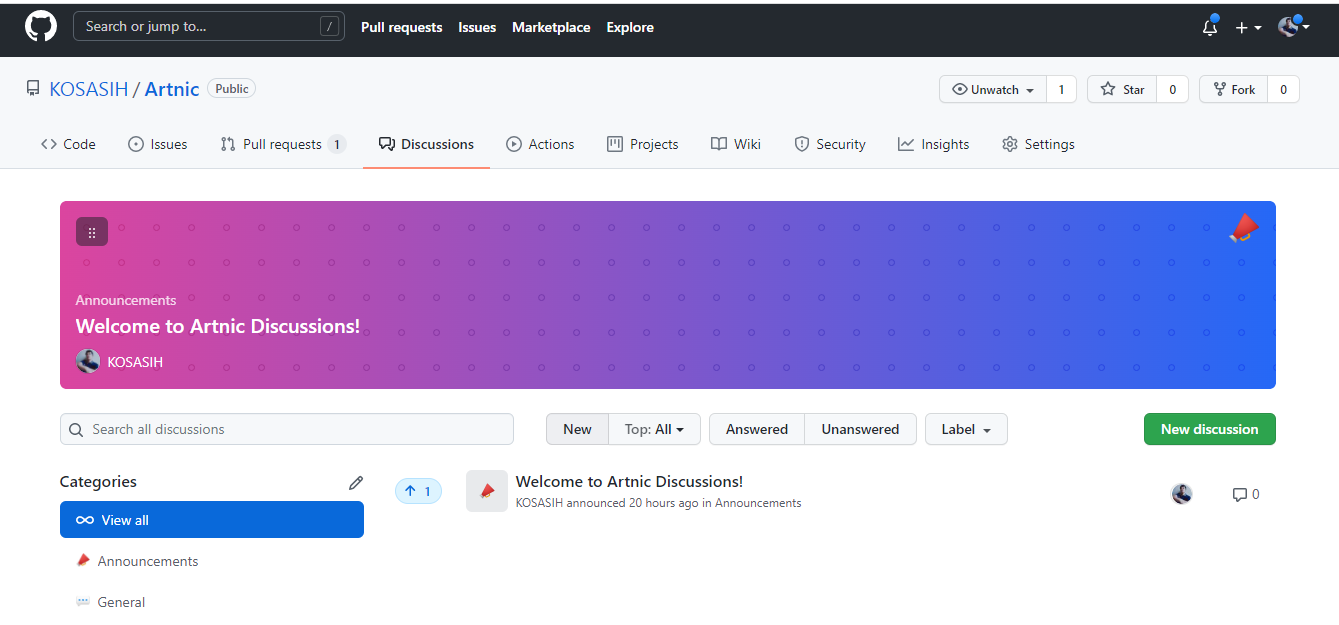
Task: Click the Unwatch button
Action: point(993,89)
